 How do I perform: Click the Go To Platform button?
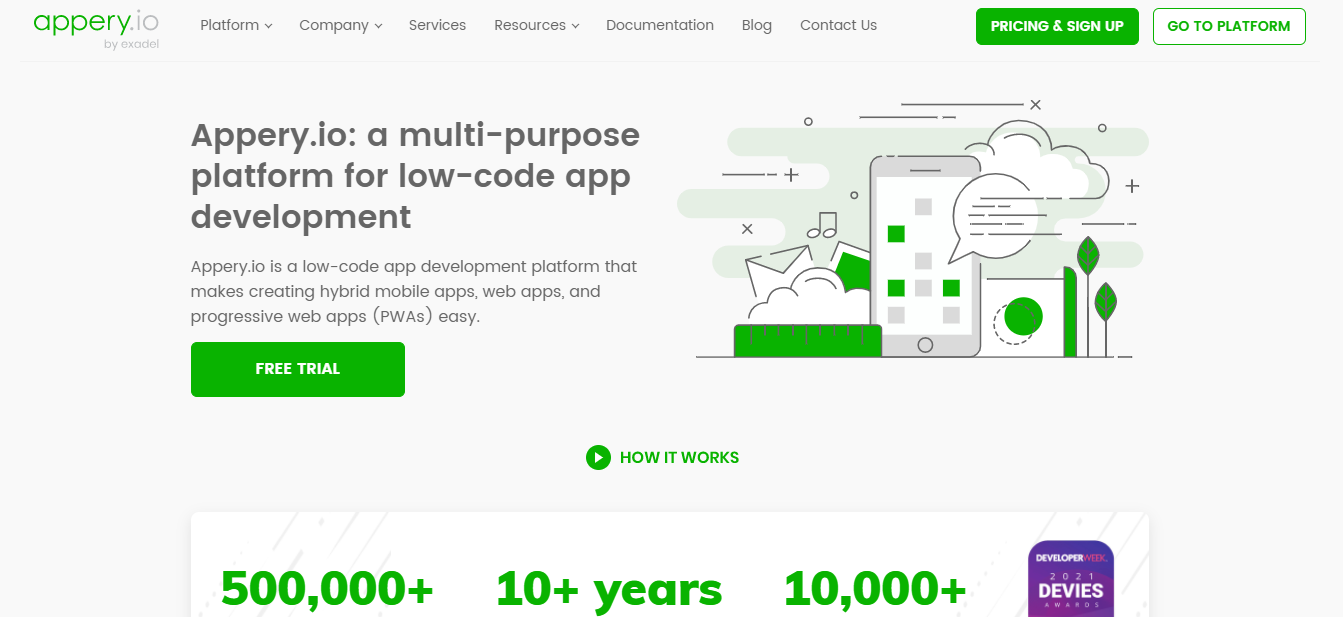1229,26
